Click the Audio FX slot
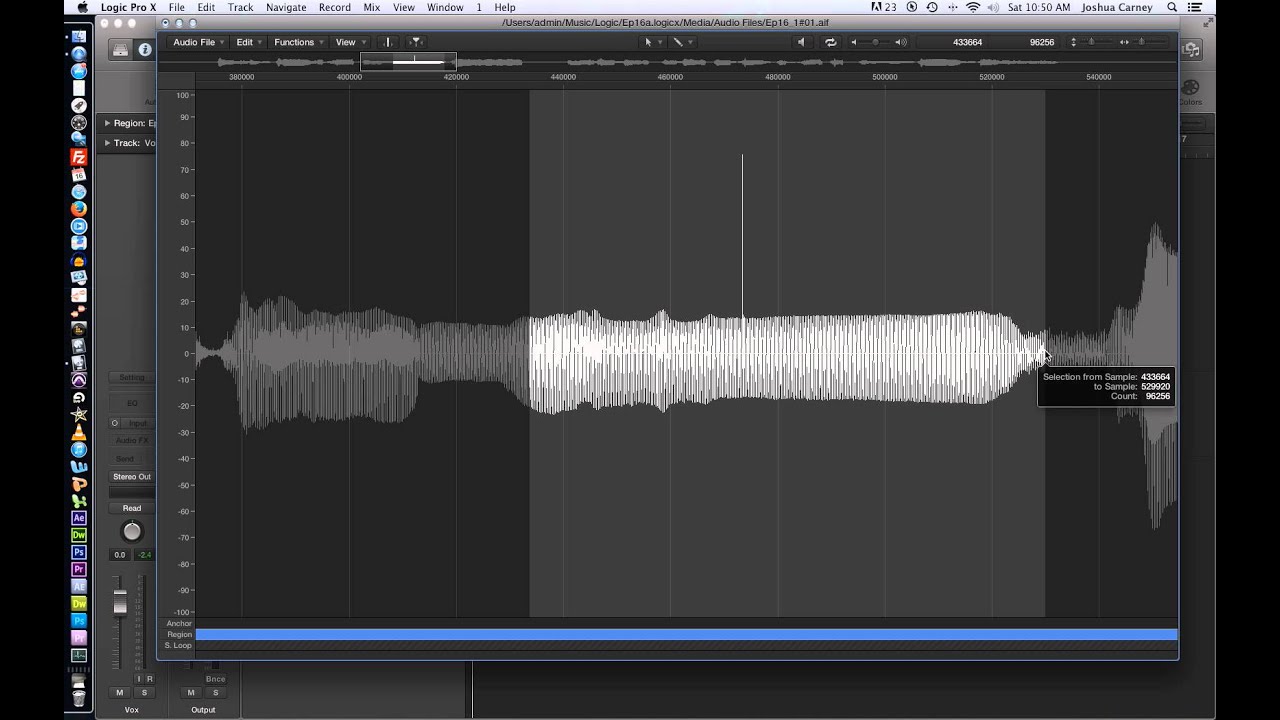This screenshot has width=1280, height=720. click(132, 441)
